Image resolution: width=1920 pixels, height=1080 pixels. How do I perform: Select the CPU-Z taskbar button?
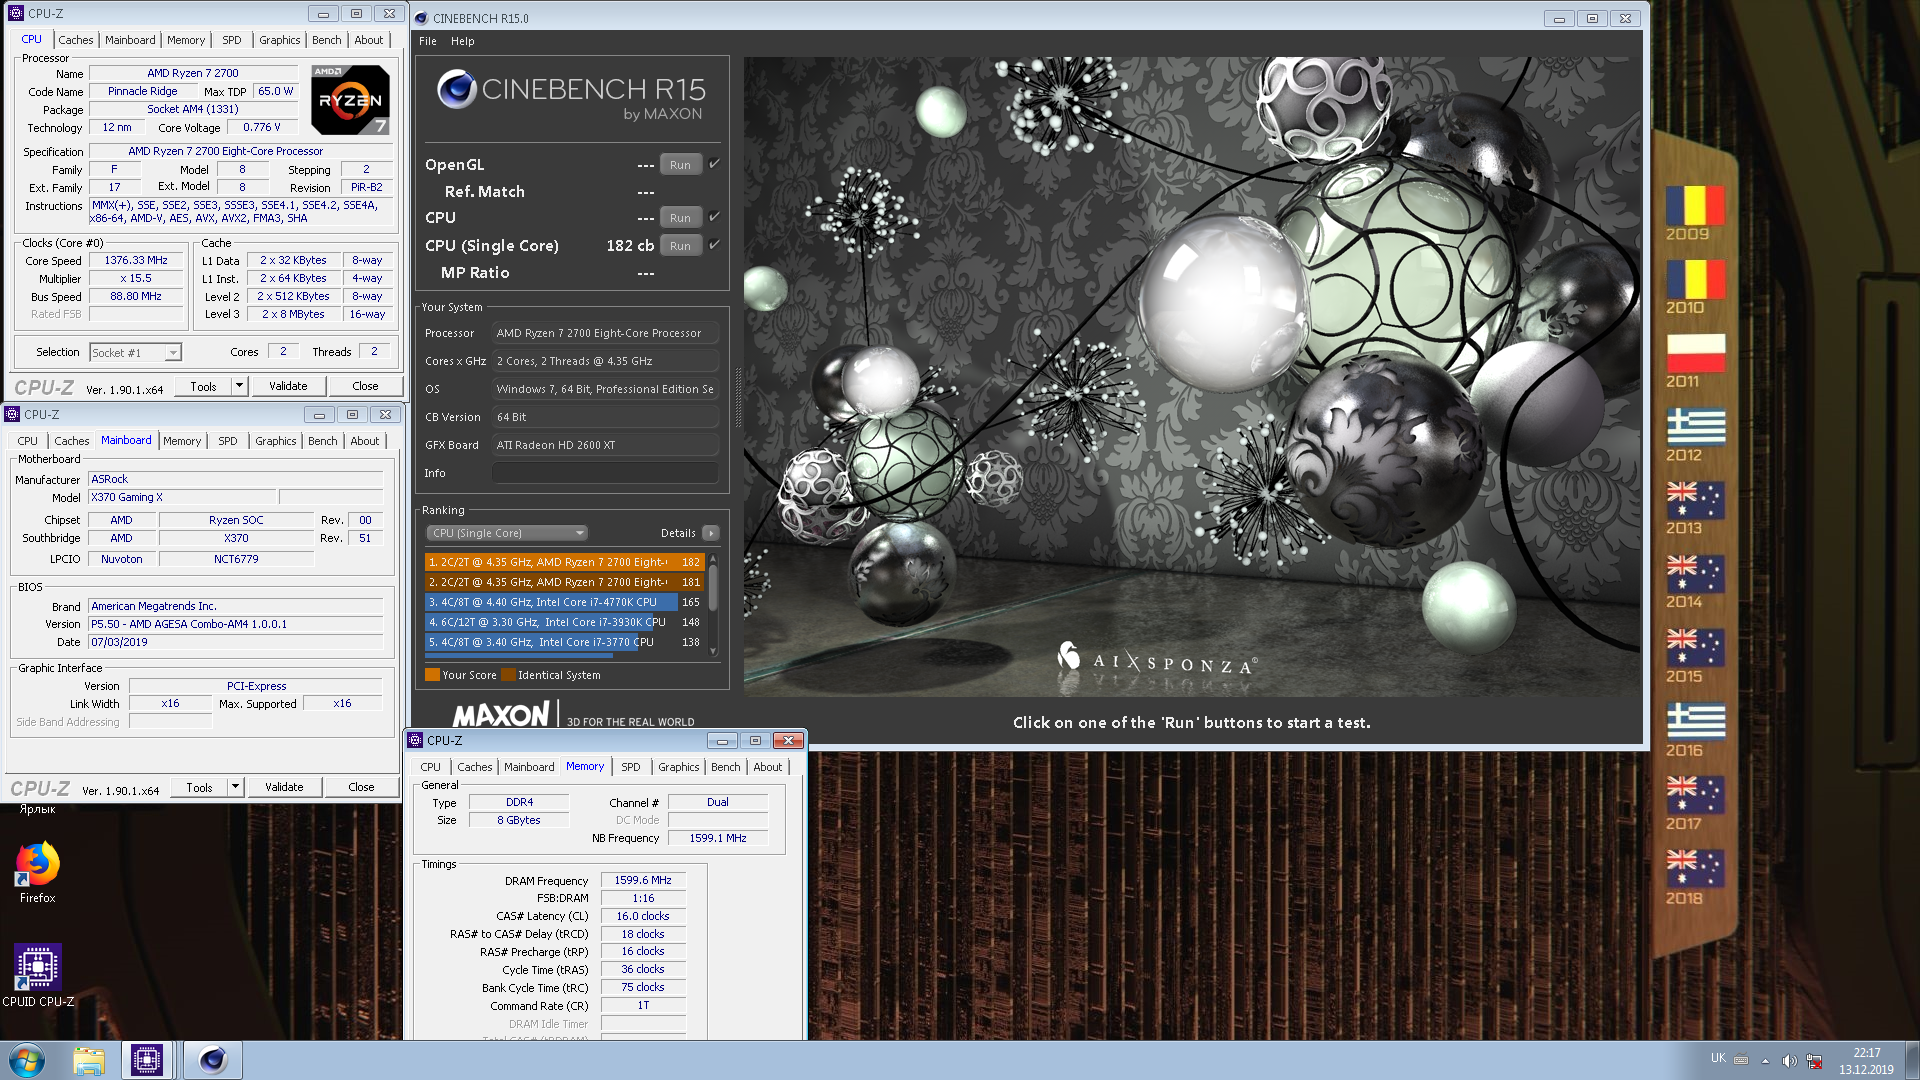[x=147, y=1060]
